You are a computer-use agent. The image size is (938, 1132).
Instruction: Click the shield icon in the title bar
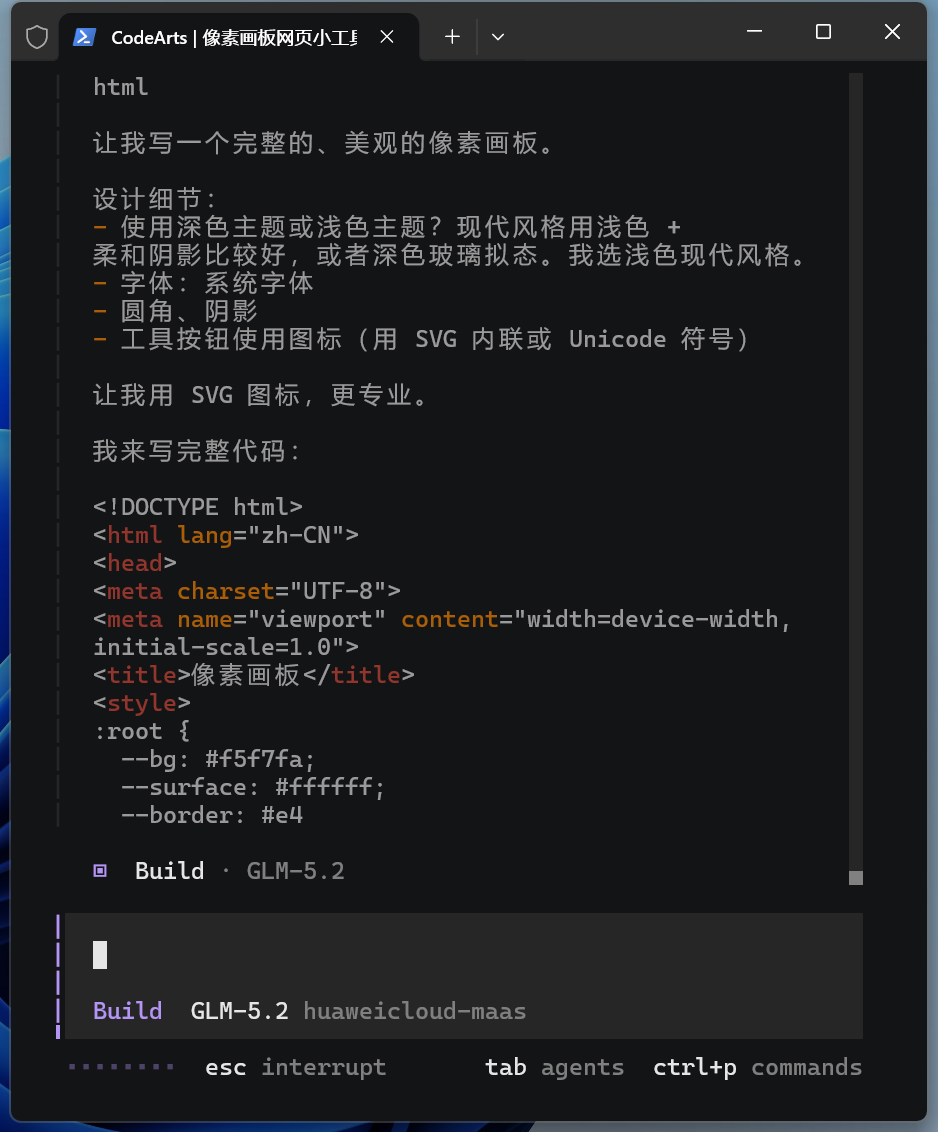tap(37, 37)
